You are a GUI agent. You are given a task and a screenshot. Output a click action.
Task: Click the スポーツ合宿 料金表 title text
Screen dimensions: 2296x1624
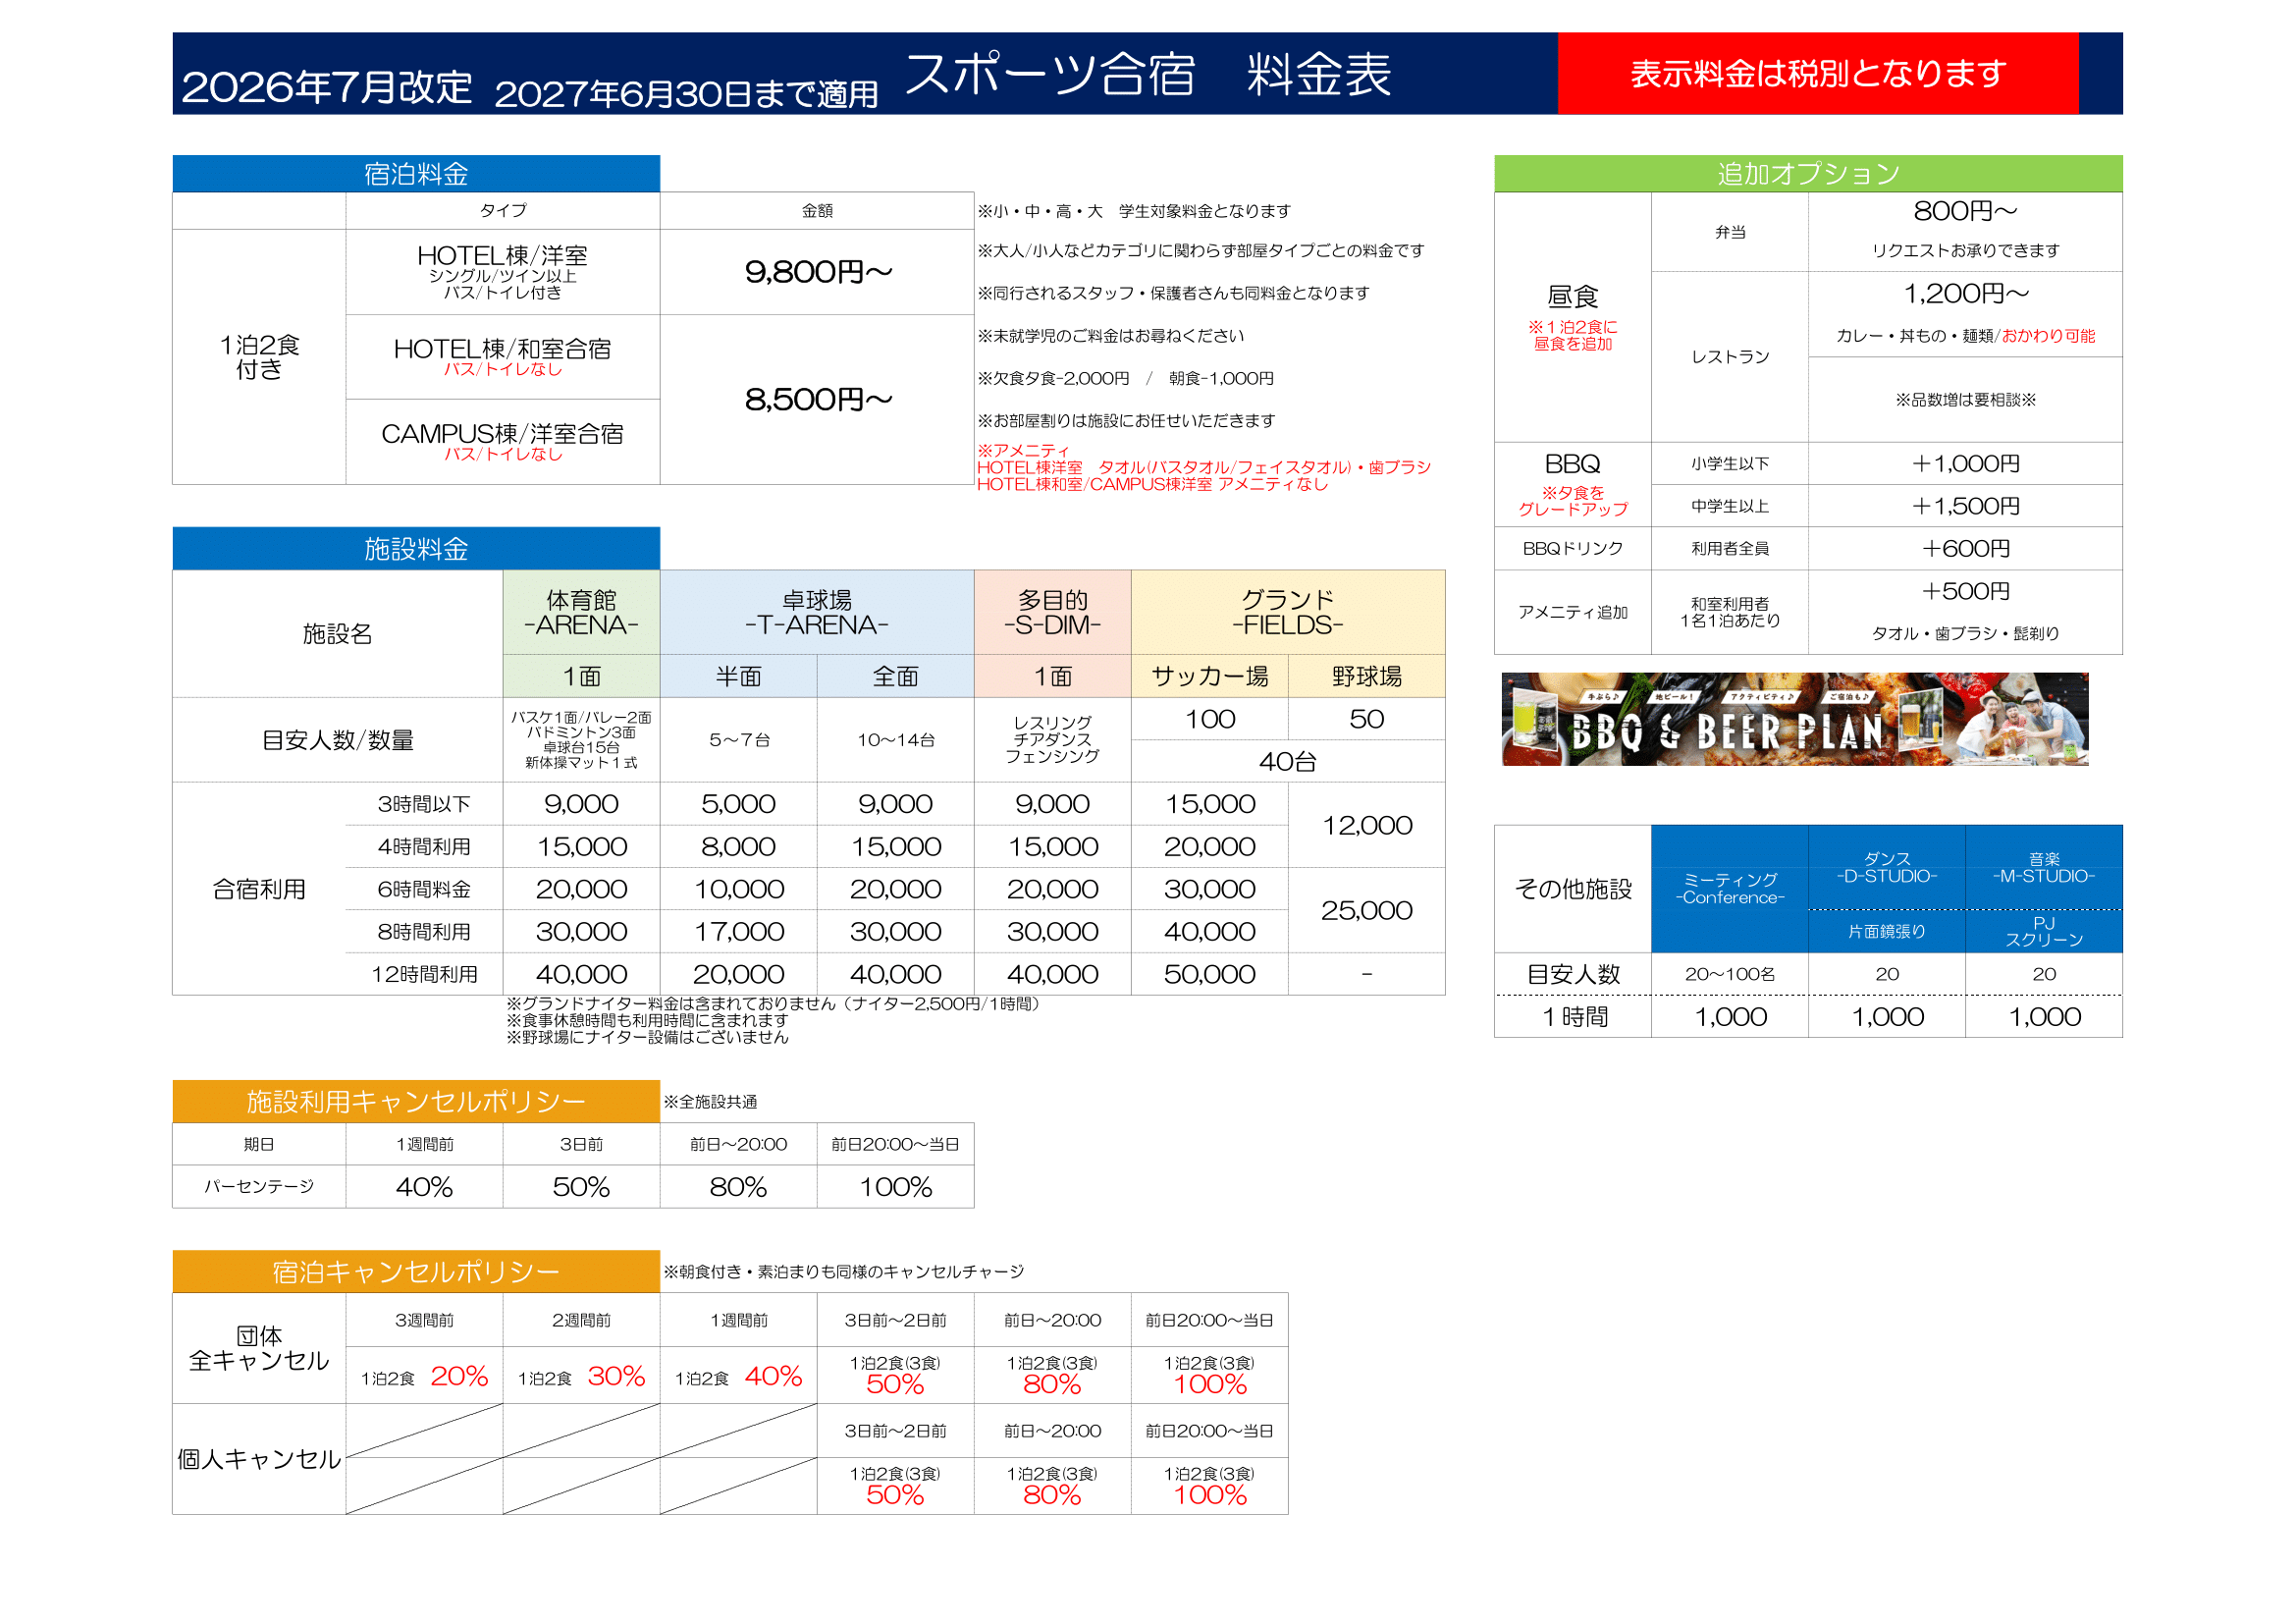(x=1147, y=74)
